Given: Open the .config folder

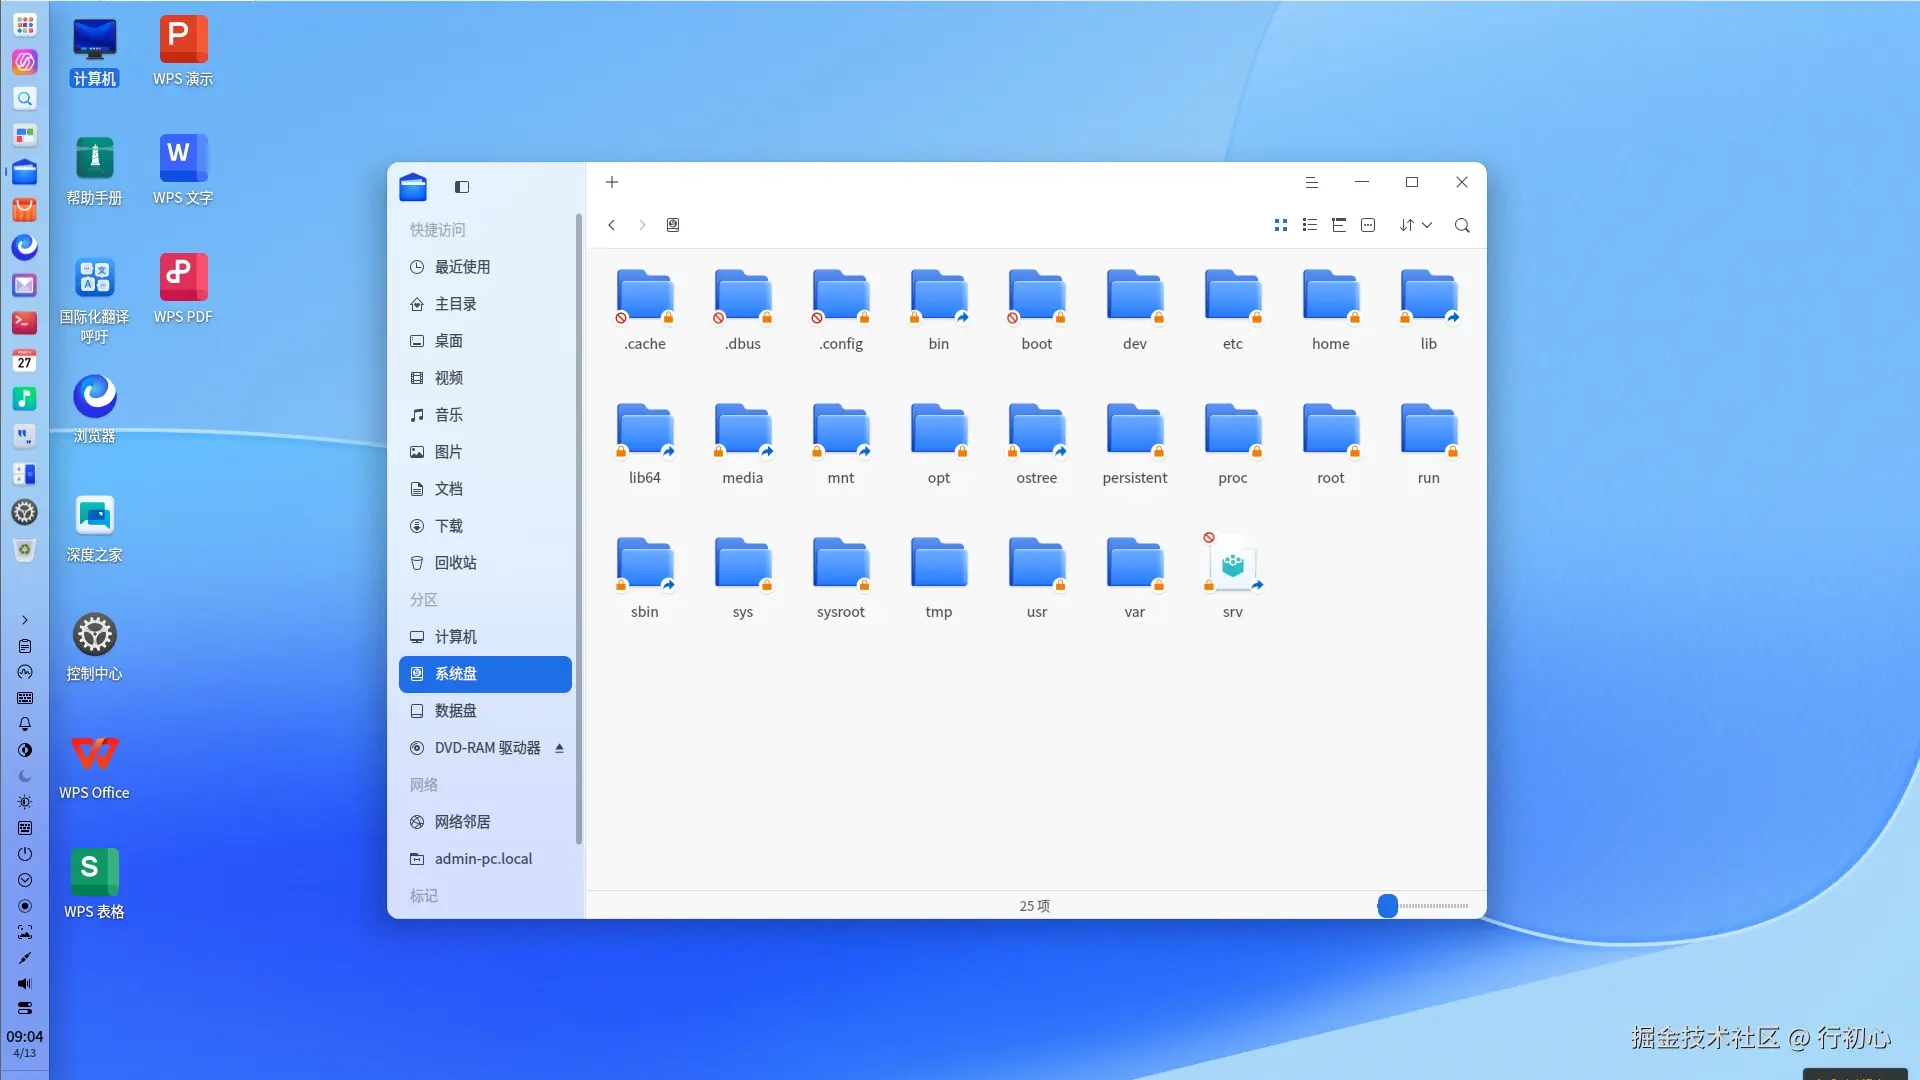Looking at the screenshot, I should tap(841, 311).
